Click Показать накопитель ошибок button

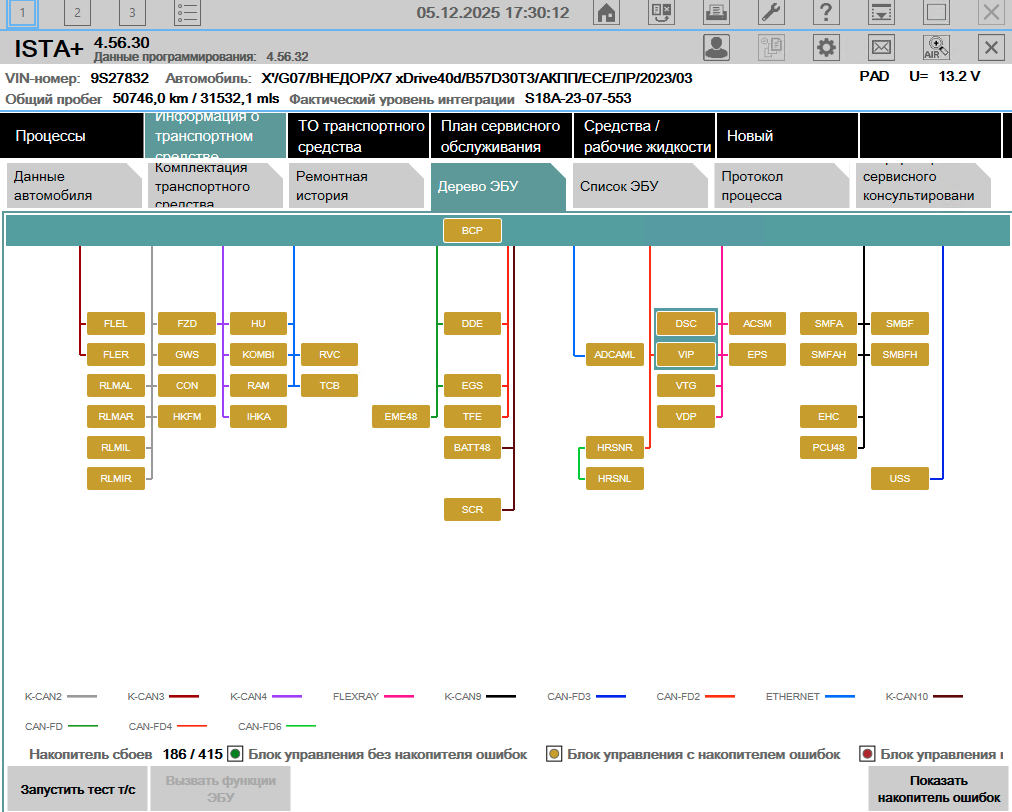click(x=939, y=789)
